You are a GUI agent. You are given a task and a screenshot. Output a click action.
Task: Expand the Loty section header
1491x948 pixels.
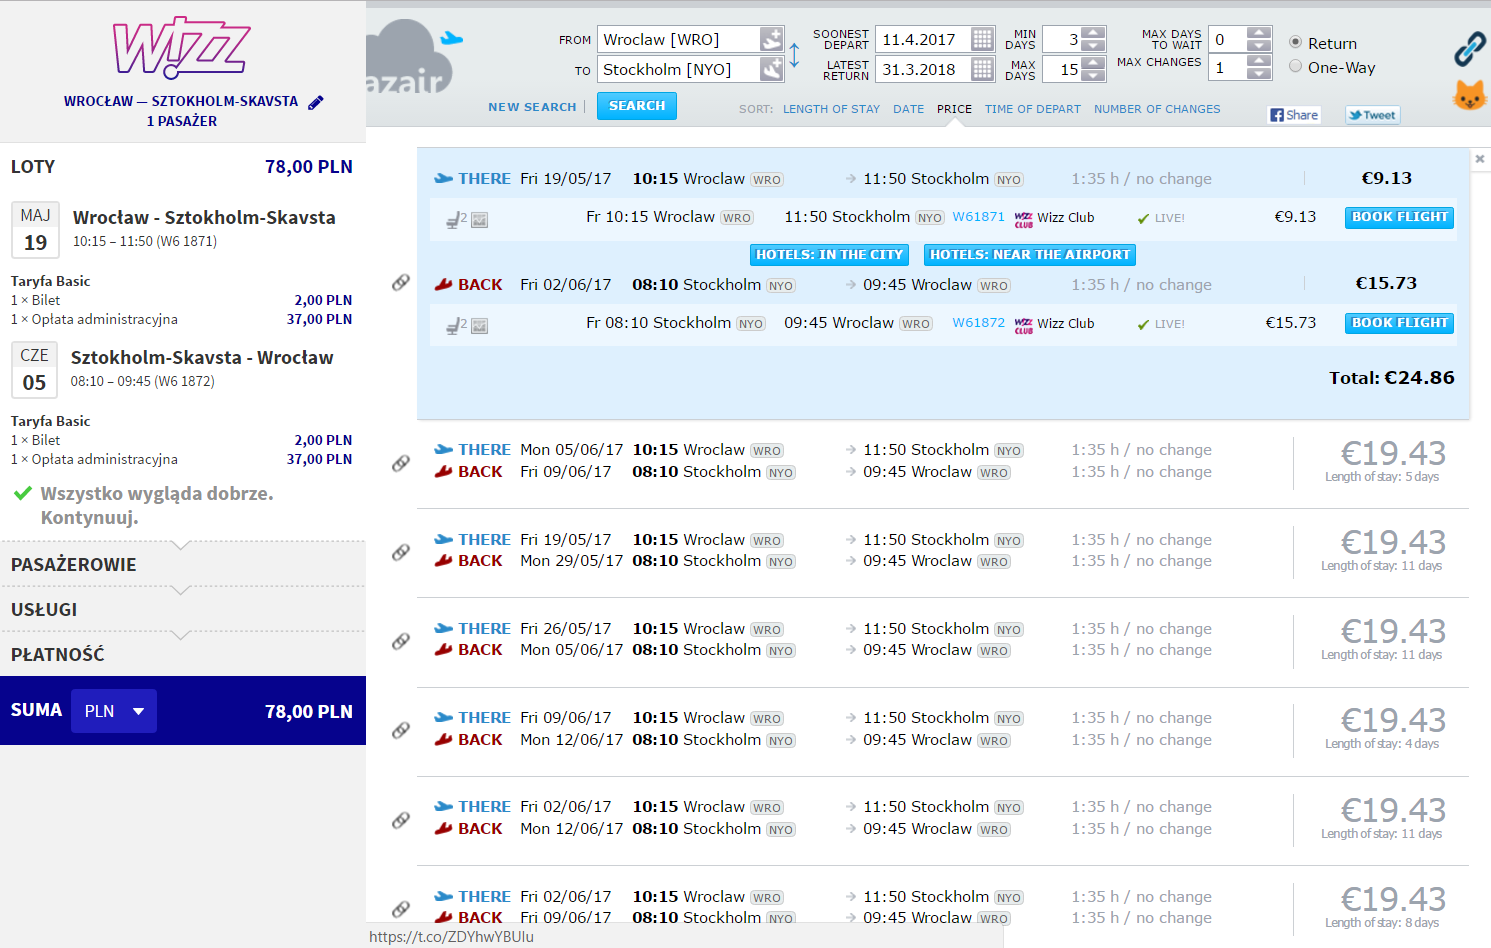click(182, 167)
